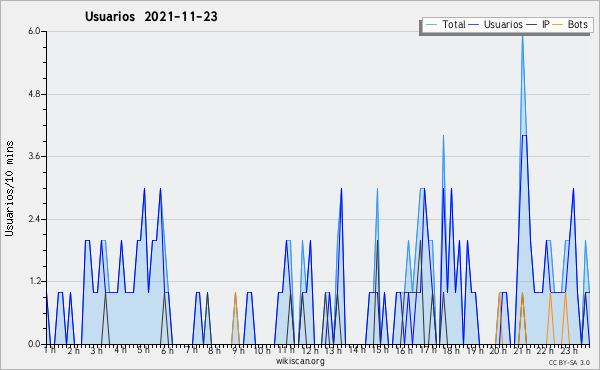Click the "11 h" x-axis label
Image resolution: width=600 pixels, height=370 pixels.
click(286, 350)
